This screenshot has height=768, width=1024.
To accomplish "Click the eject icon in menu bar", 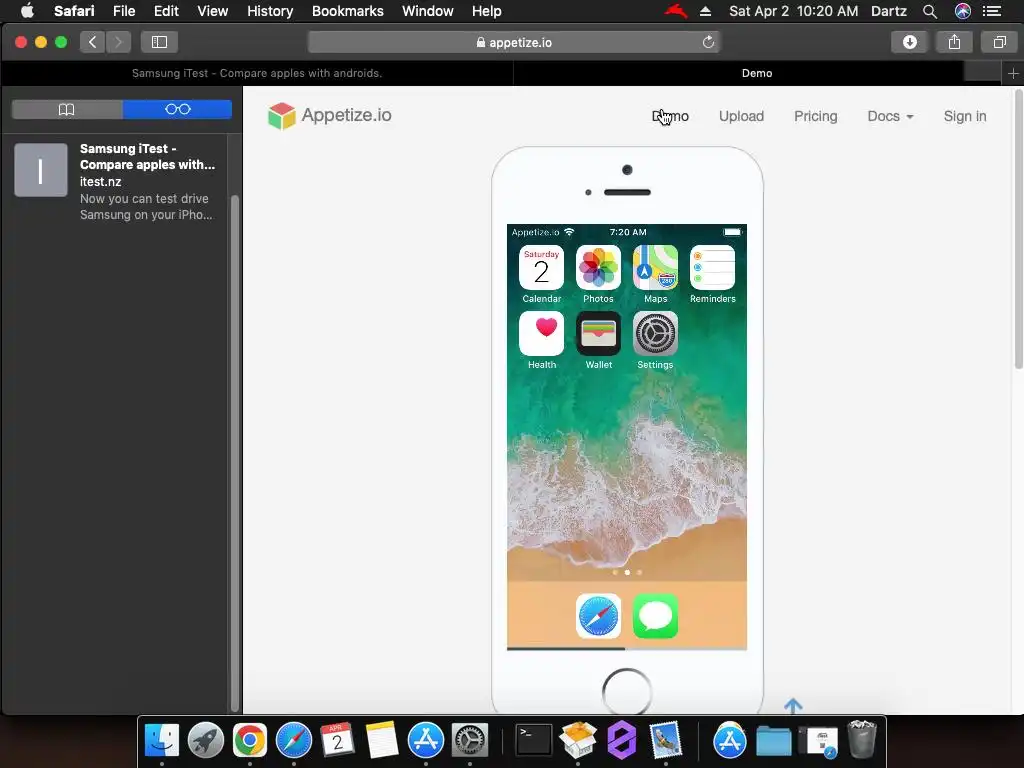I will pos(705,11).
